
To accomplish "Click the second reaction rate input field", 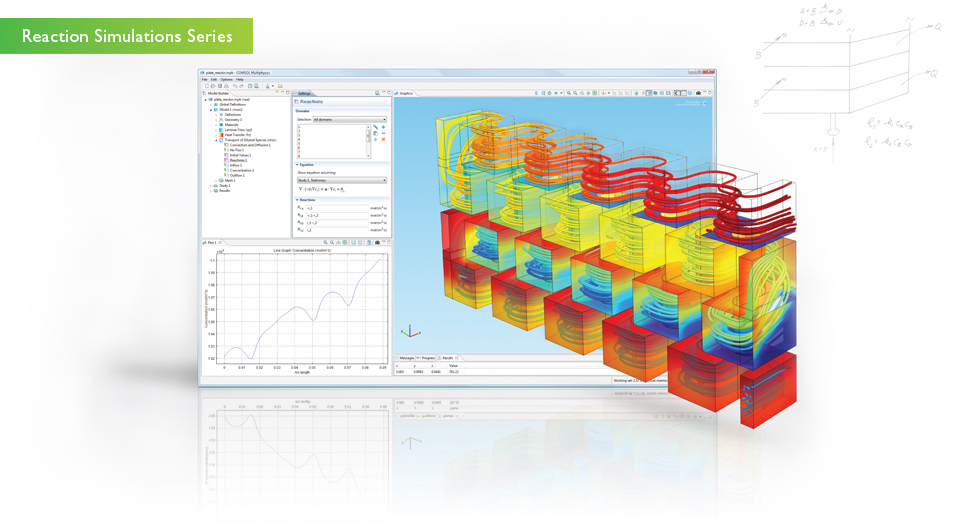I will (337, 215).
